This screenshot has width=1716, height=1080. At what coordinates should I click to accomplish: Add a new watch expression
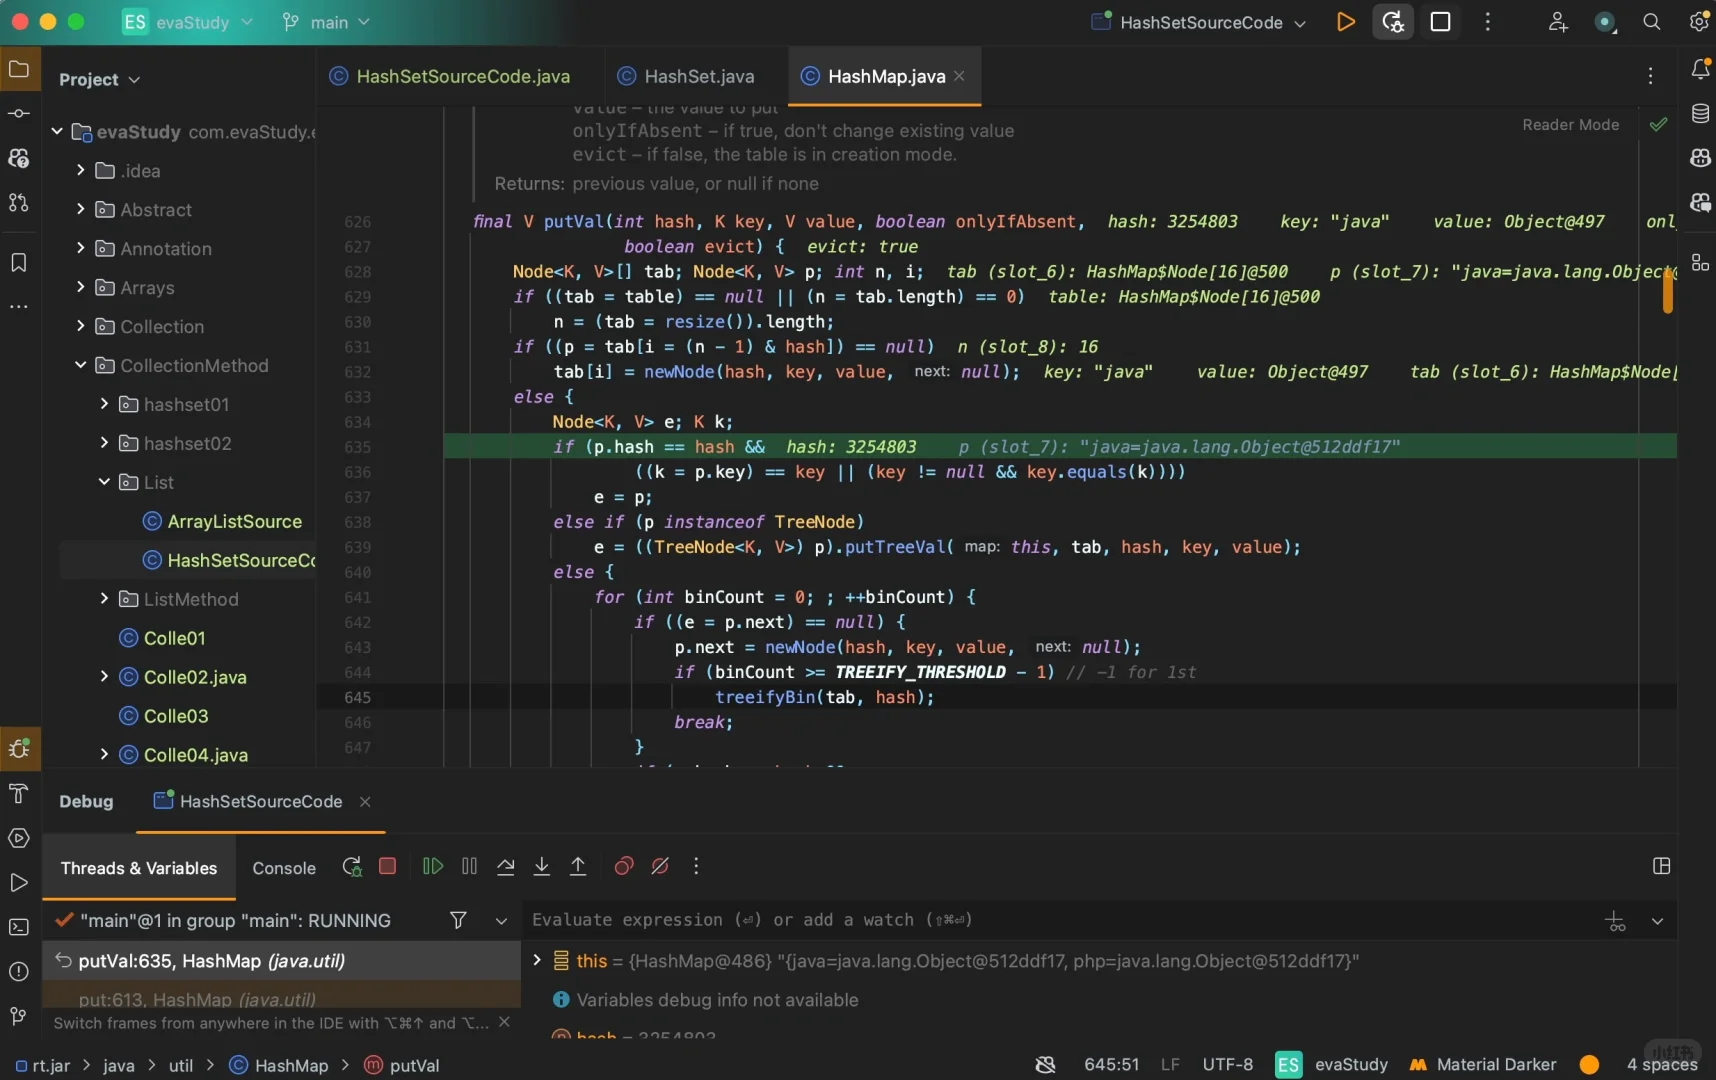click(1616, 921)
